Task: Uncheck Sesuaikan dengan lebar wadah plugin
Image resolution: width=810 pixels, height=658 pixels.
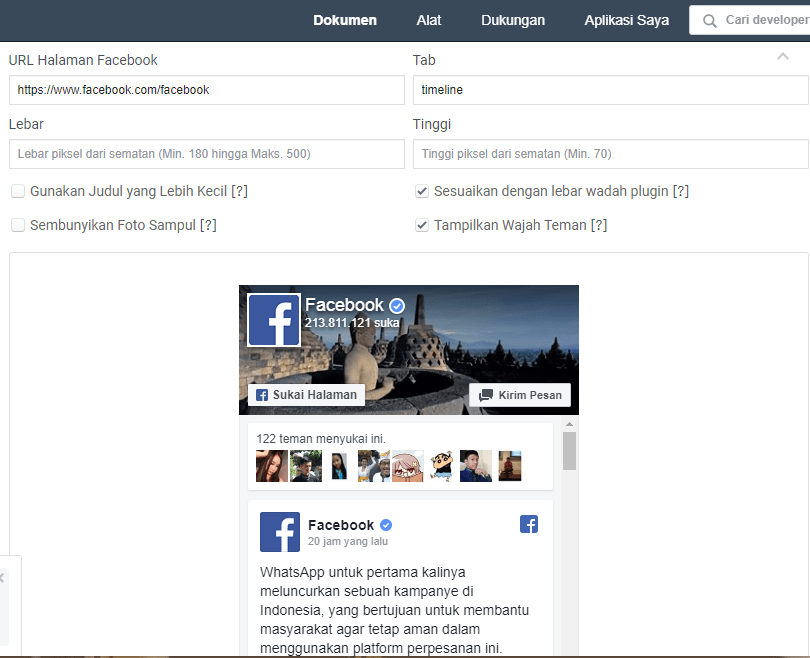Action: pyautogui.click(x=422, y=191)
